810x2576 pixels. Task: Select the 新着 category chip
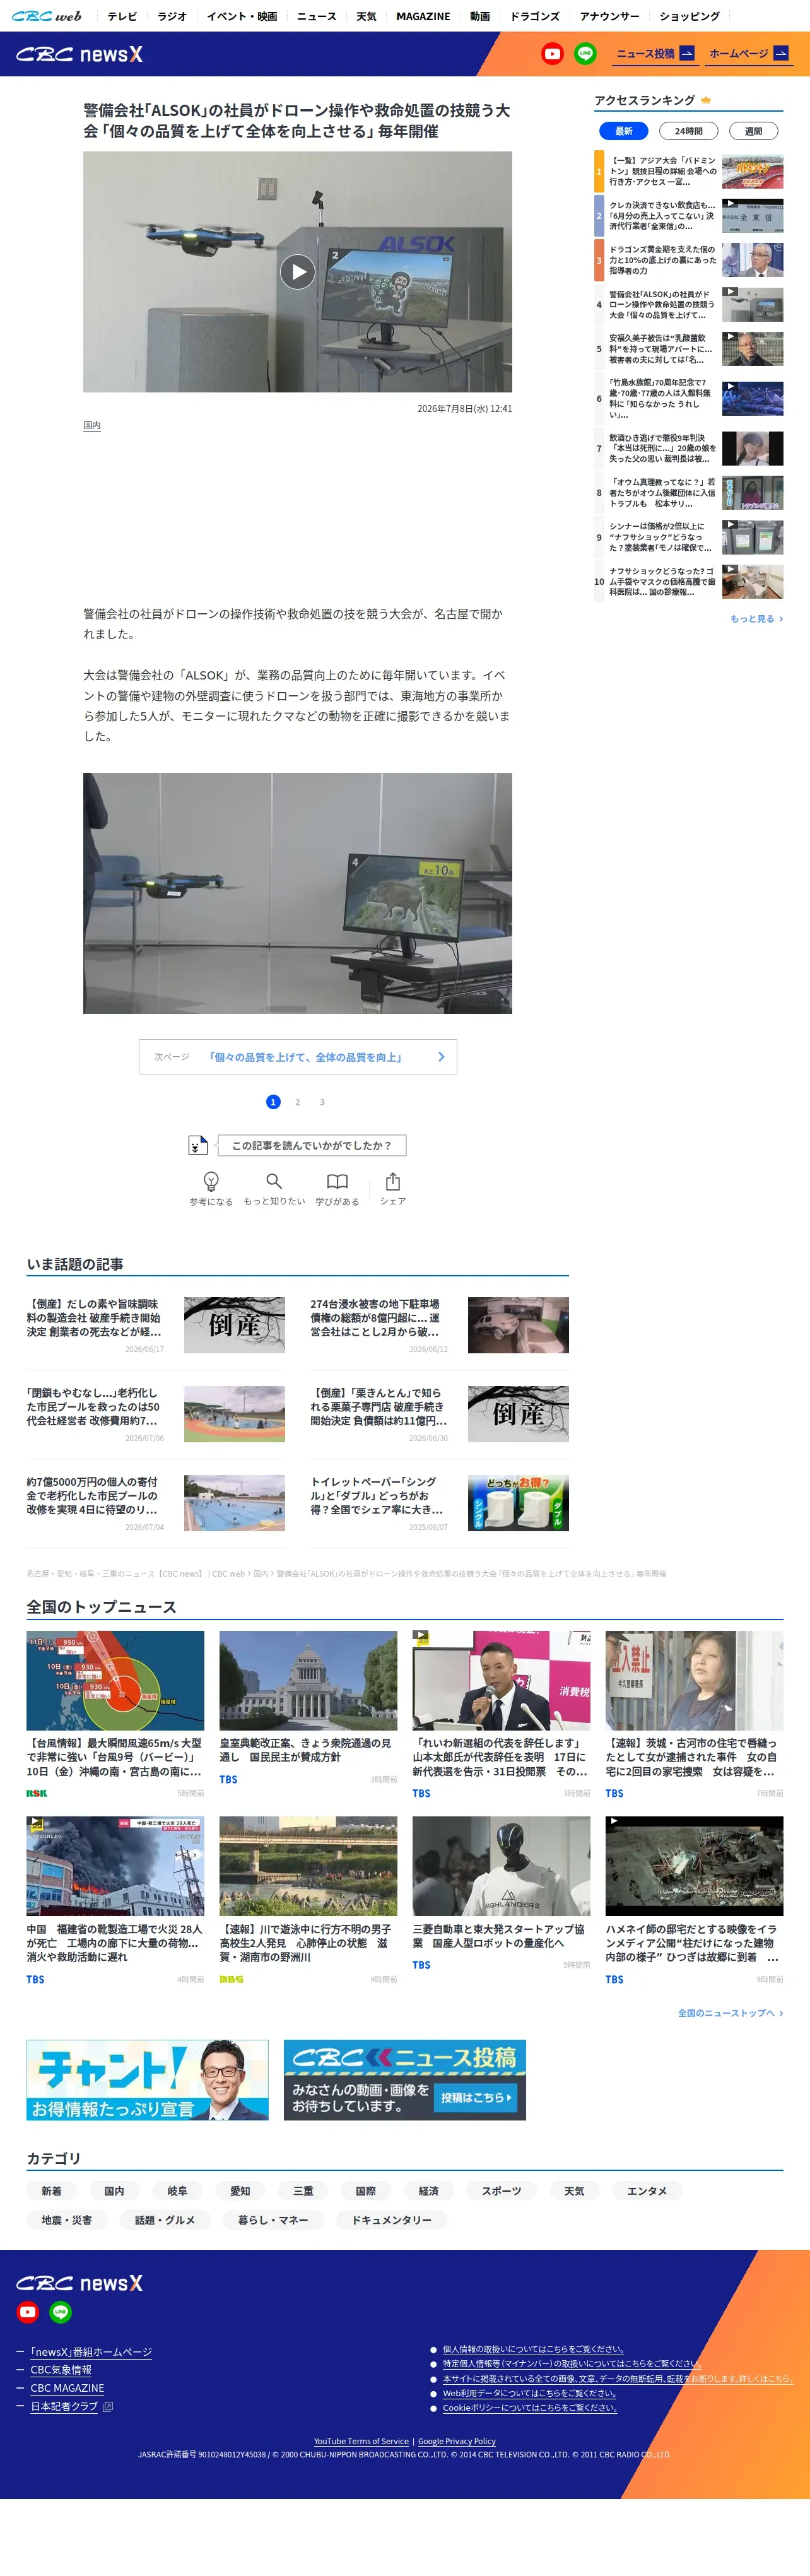point(51,2191)
